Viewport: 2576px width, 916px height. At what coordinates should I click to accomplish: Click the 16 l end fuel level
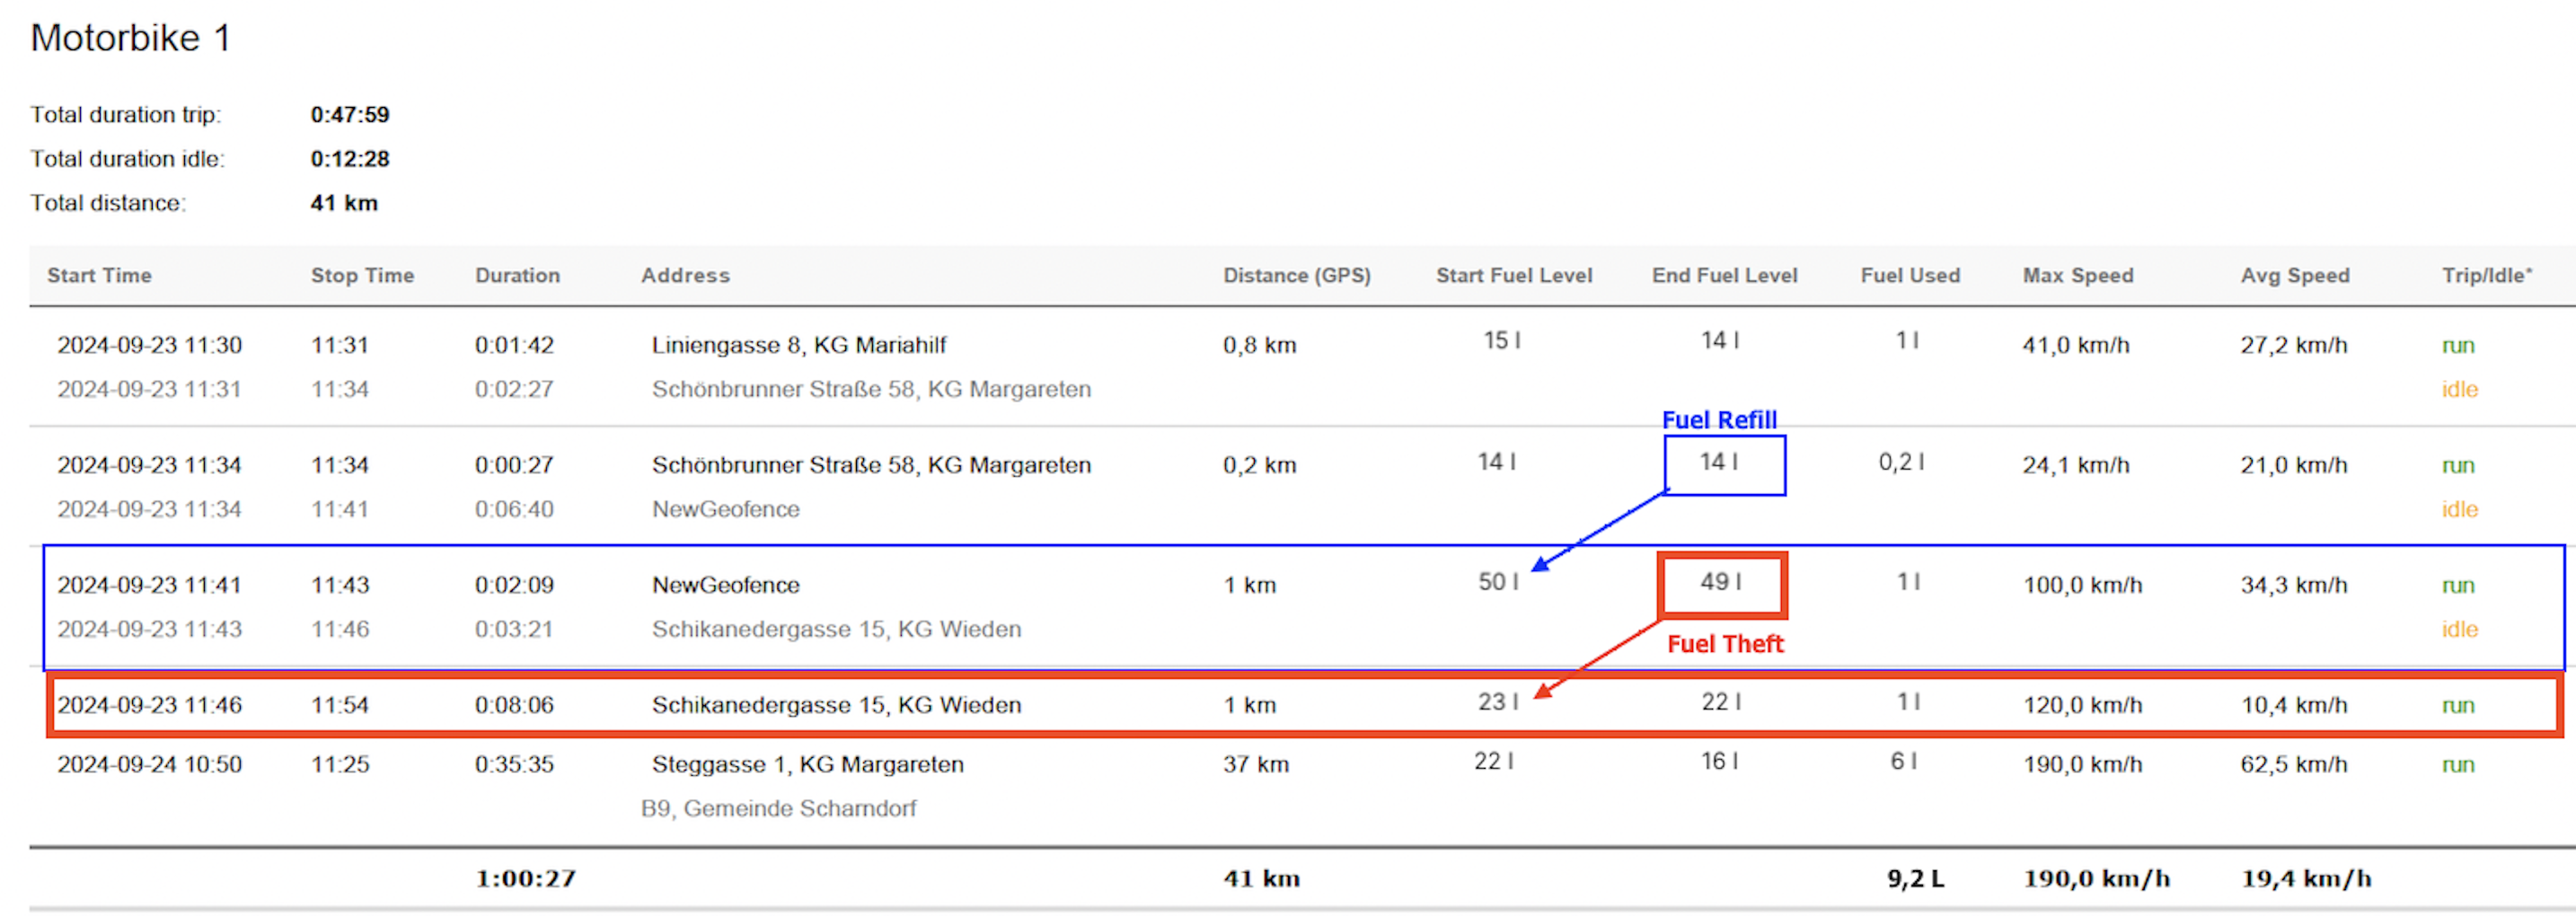point(1720,761)
